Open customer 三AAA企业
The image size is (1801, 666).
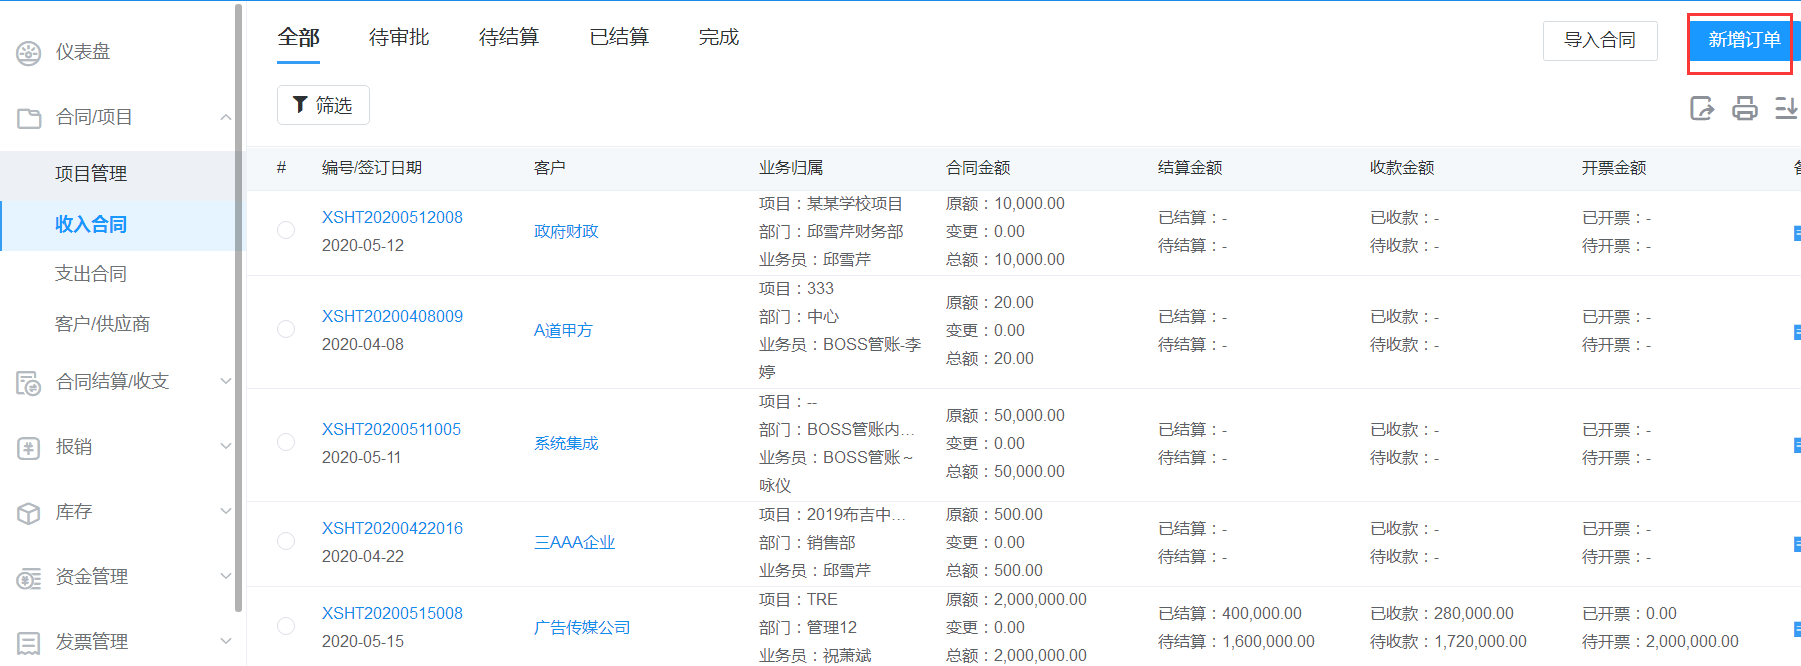[574, 542]
